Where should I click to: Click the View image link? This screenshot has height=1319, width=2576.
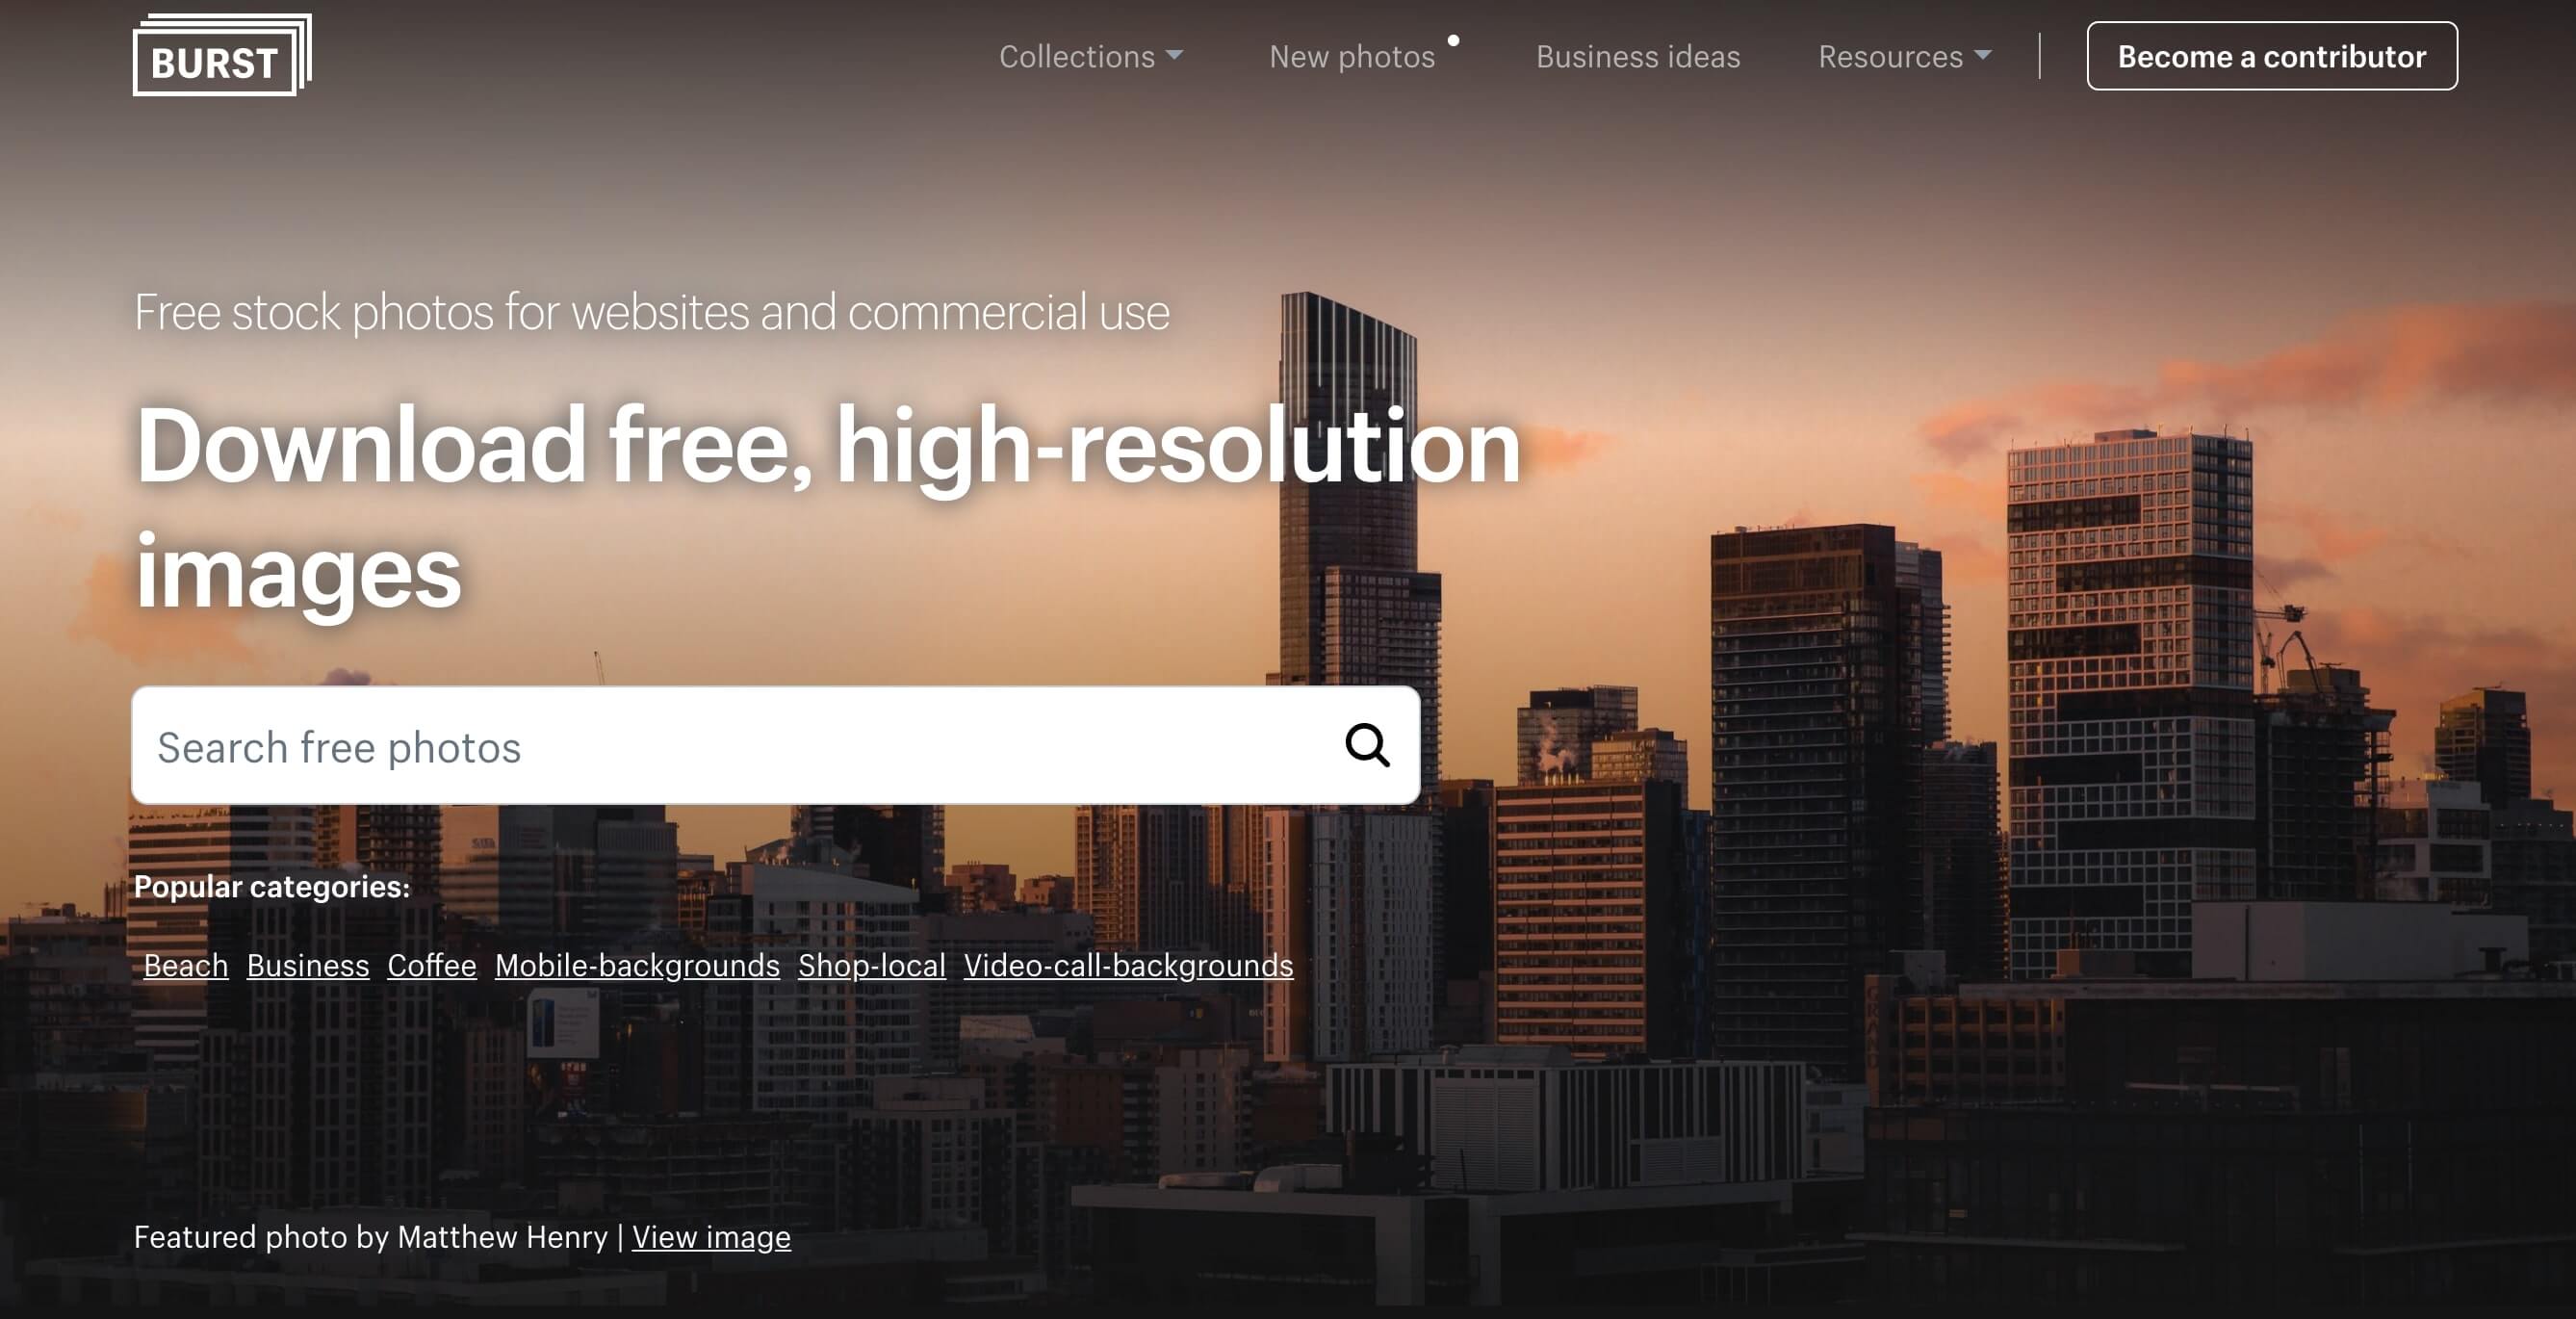click(711, 1237)
